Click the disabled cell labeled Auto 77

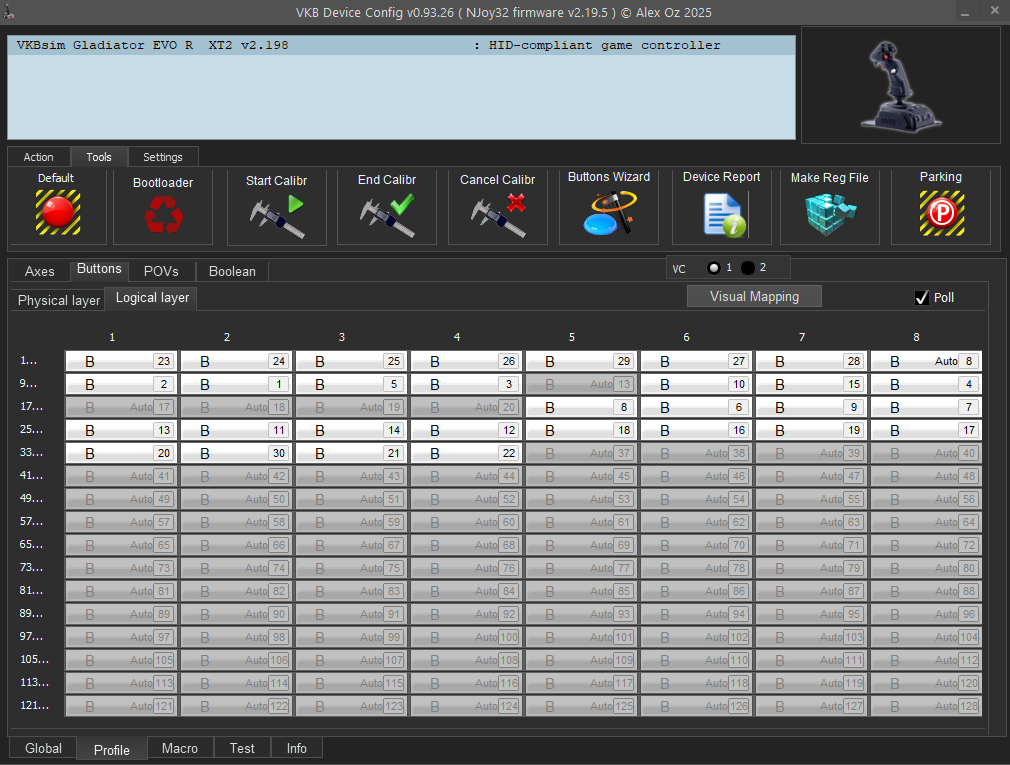tap(582, 568)
